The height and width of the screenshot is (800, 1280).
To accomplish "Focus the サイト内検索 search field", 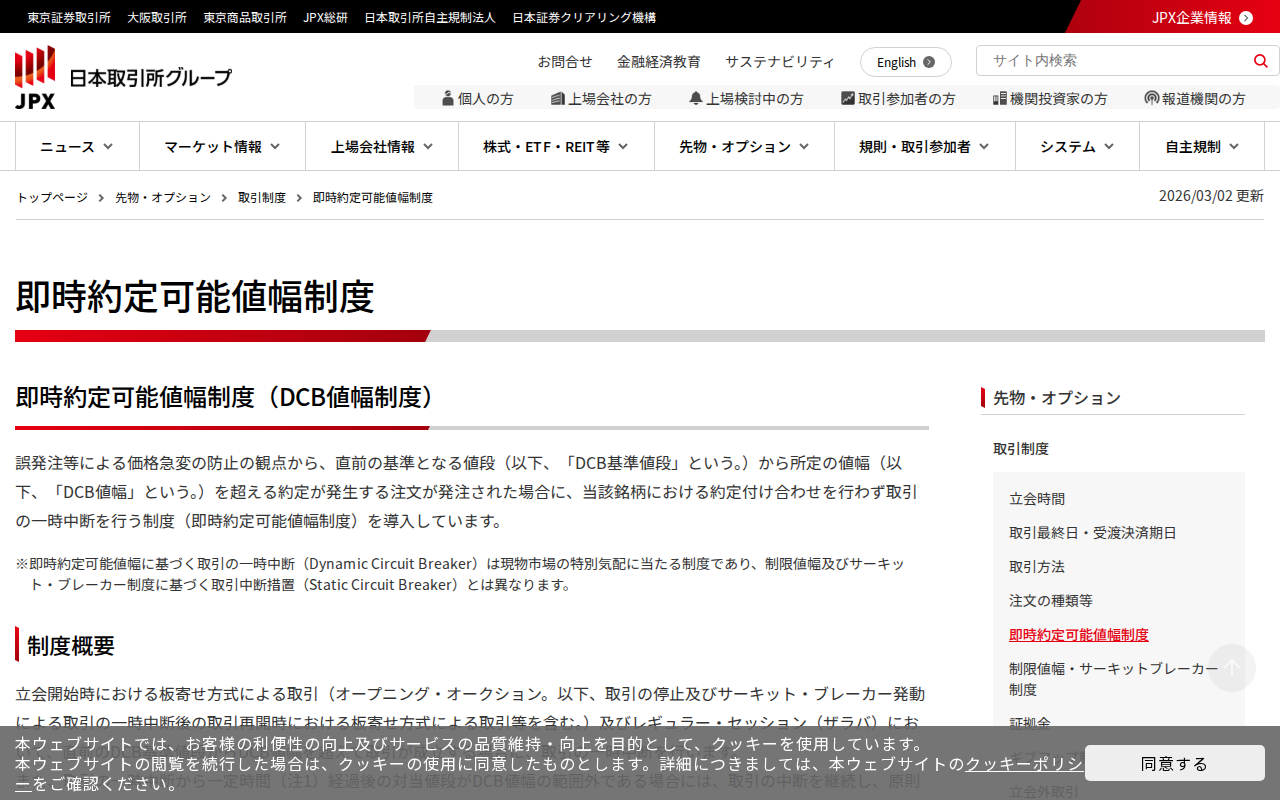I will (x=1110, y=61).
